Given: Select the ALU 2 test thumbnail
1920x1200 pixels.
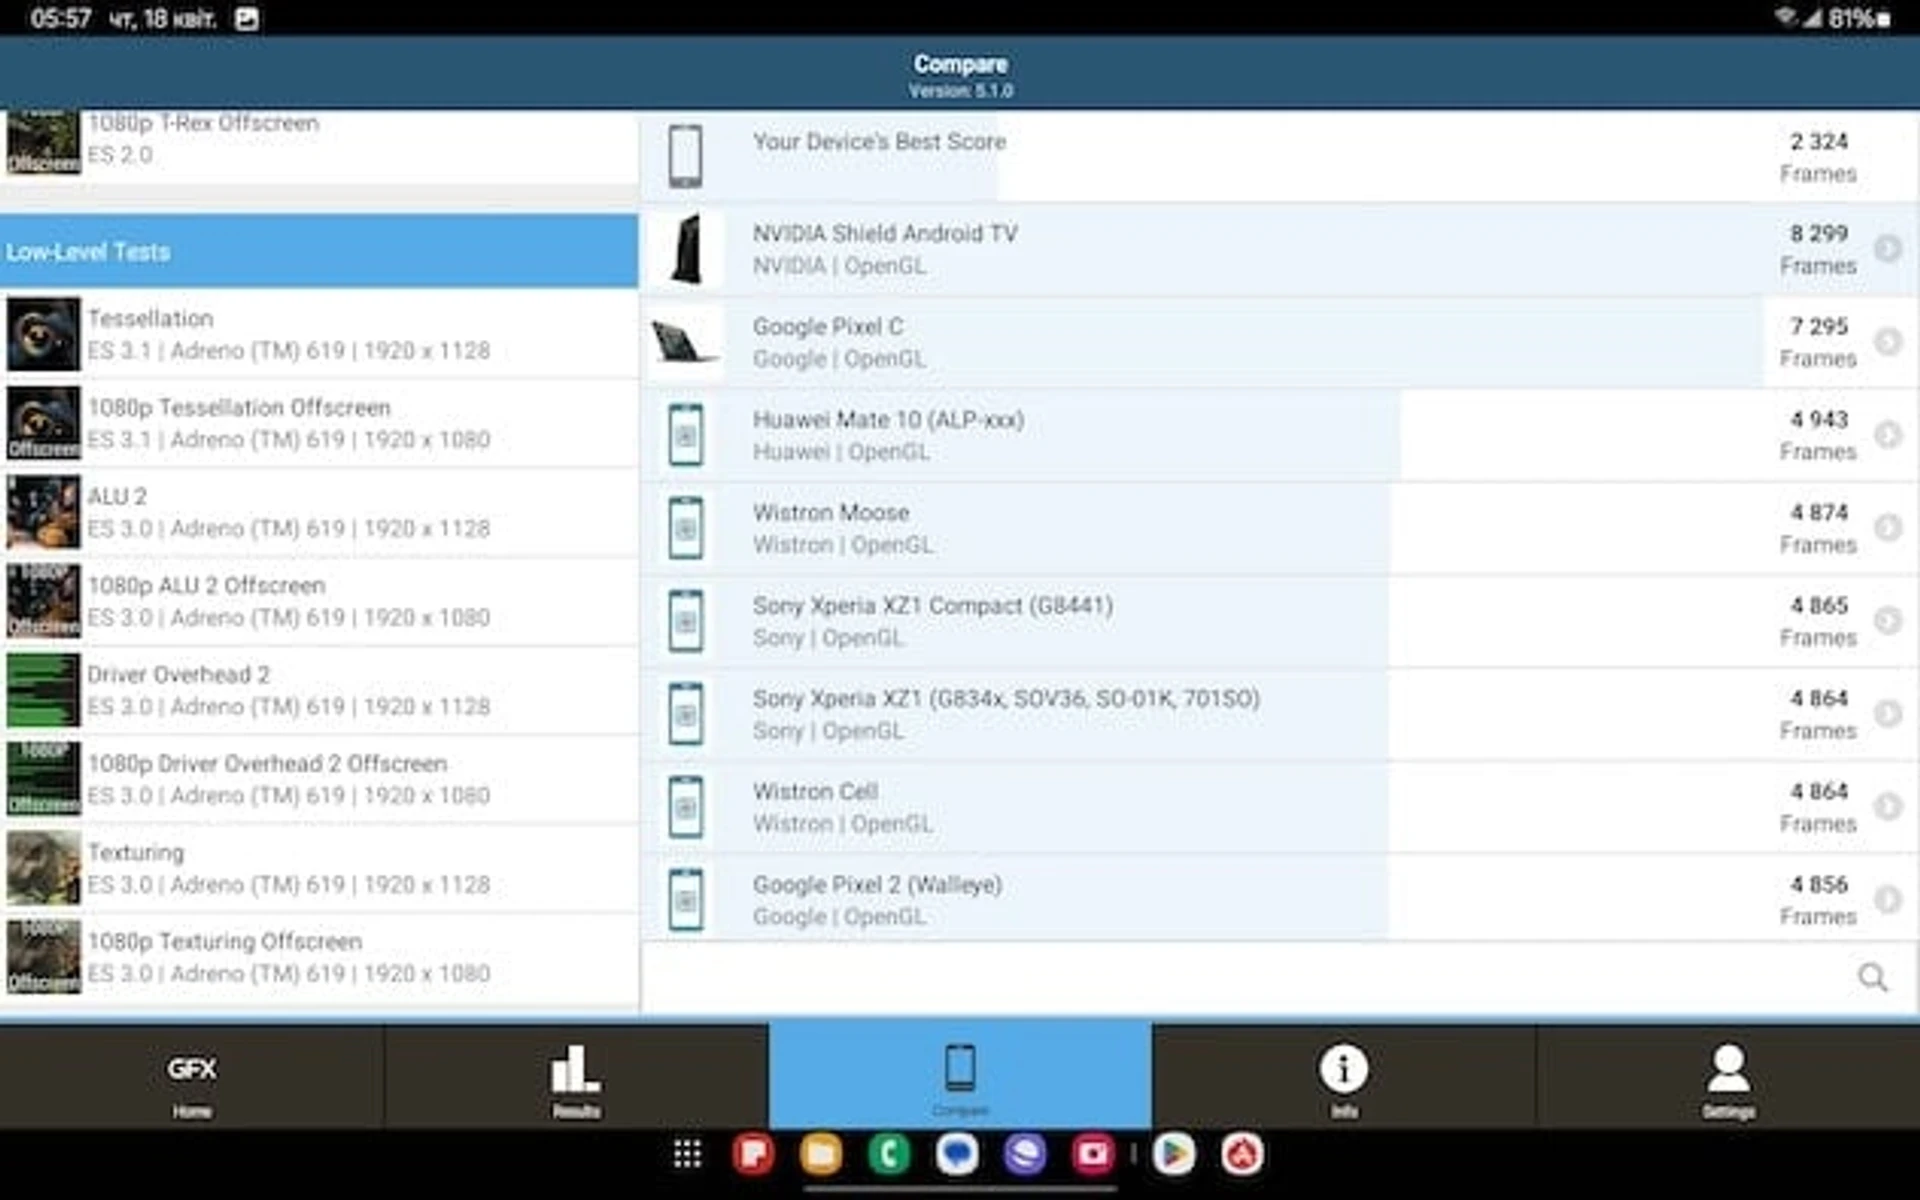Looking at the screenshot, I should 43,512.
